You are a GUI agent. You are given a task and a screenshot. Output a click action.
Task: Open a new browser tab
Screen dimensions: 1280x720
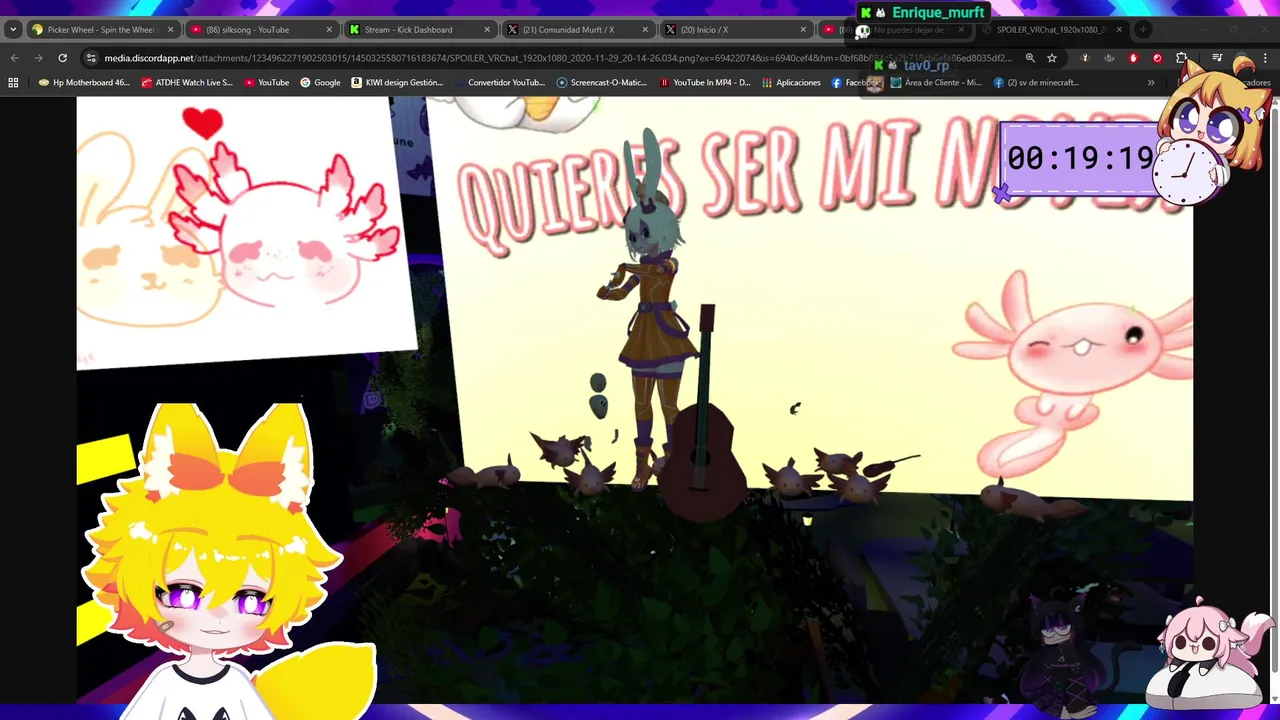pyautogui.click(x=1143, y=30)
